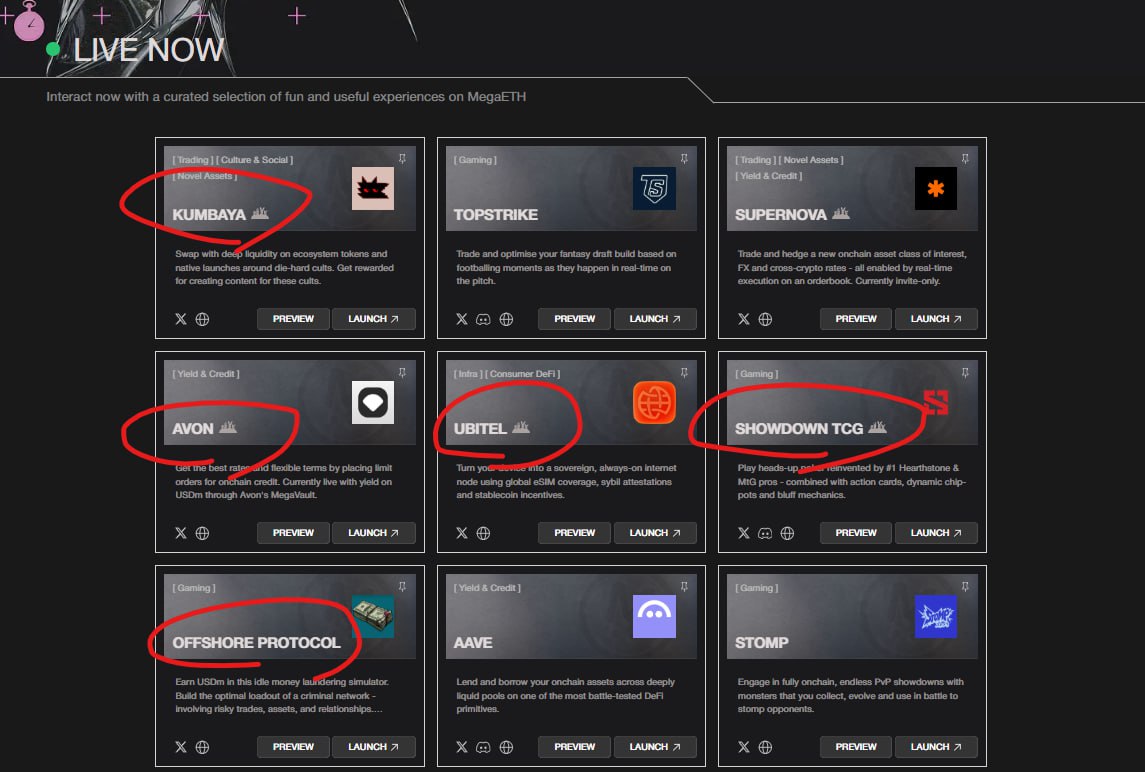Viewport: 1145px width, 772px height.
Task: Launch the Stomp app
Action: 936,747
